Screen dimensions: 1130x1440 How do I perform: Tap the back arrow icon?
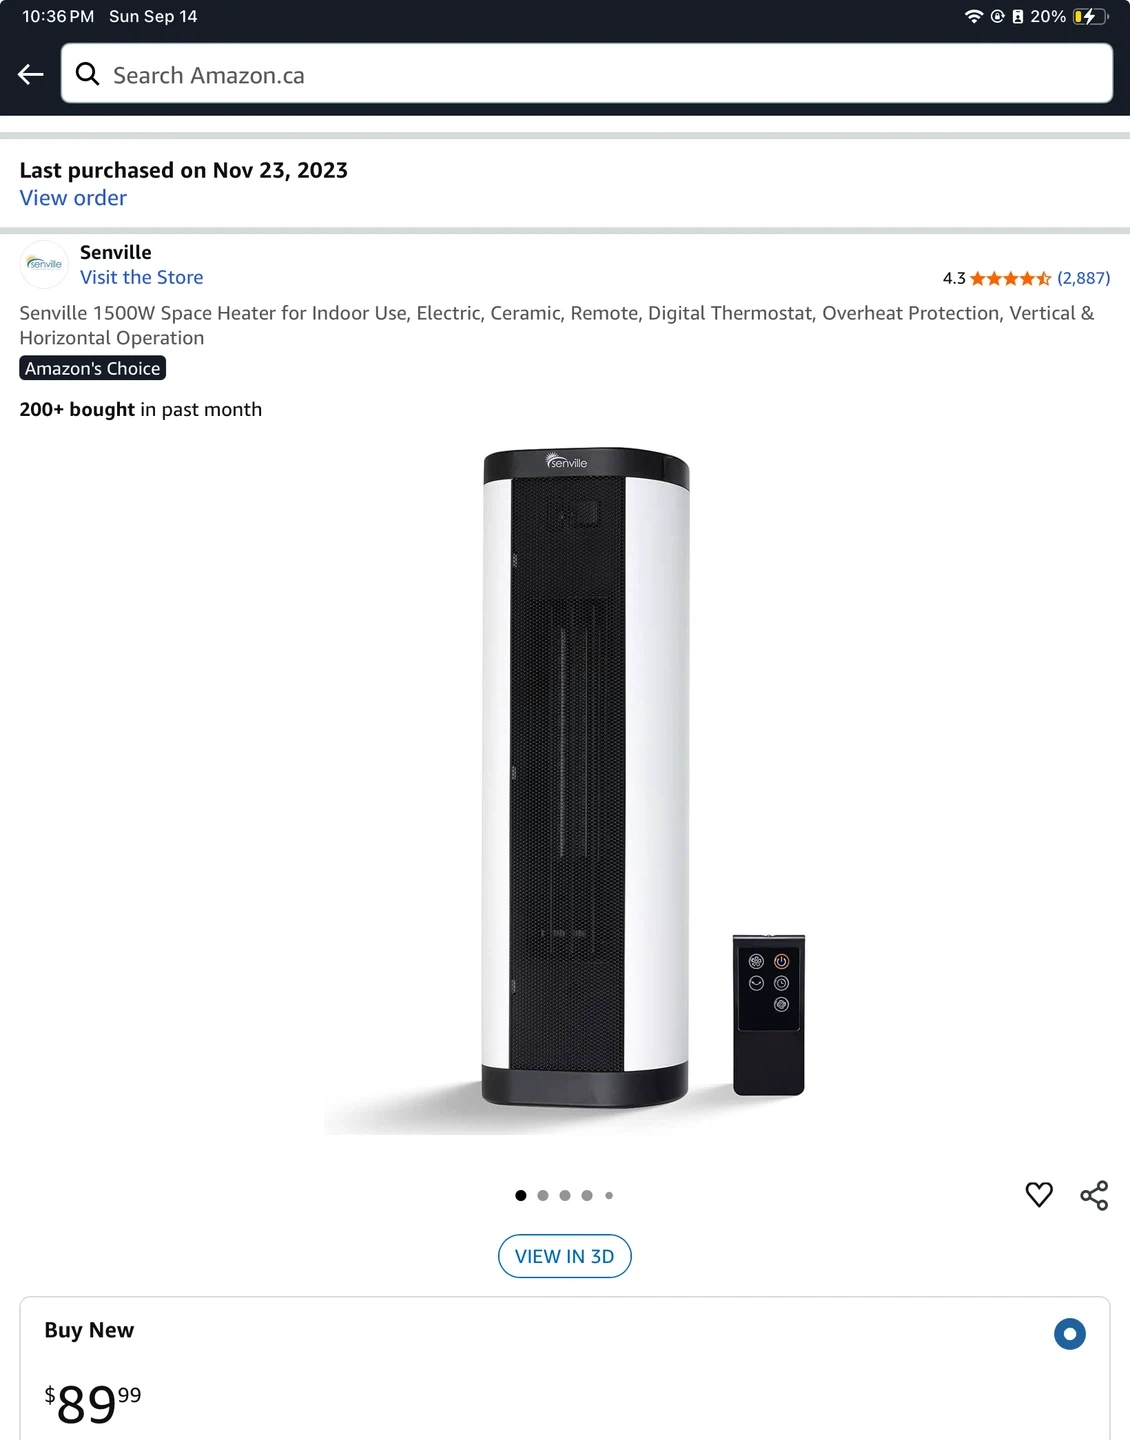(31, 74)
